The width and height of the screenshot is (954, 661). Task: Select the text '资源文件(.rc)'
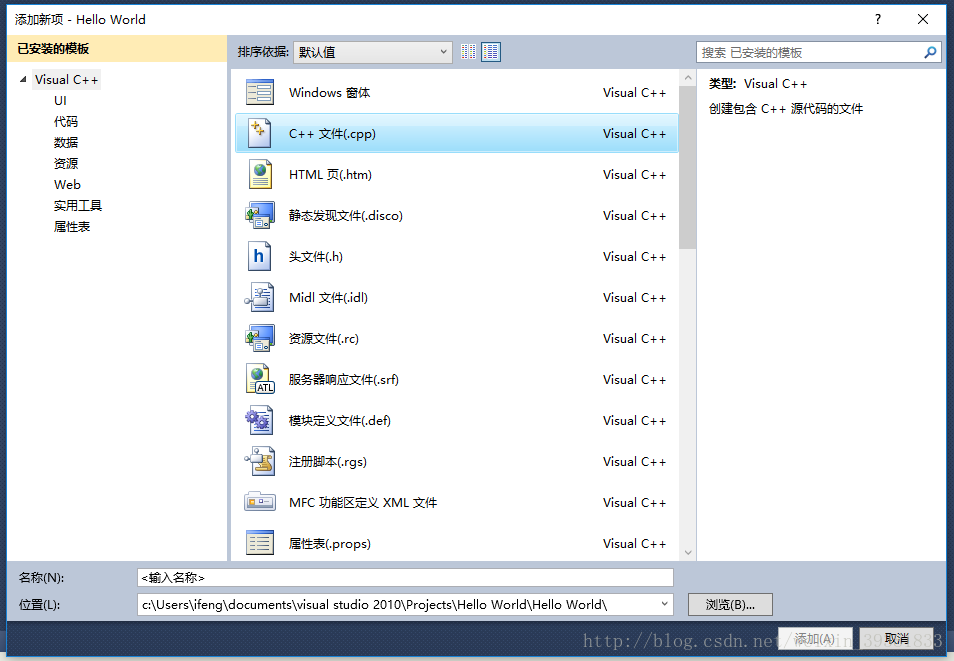[324, 338]
